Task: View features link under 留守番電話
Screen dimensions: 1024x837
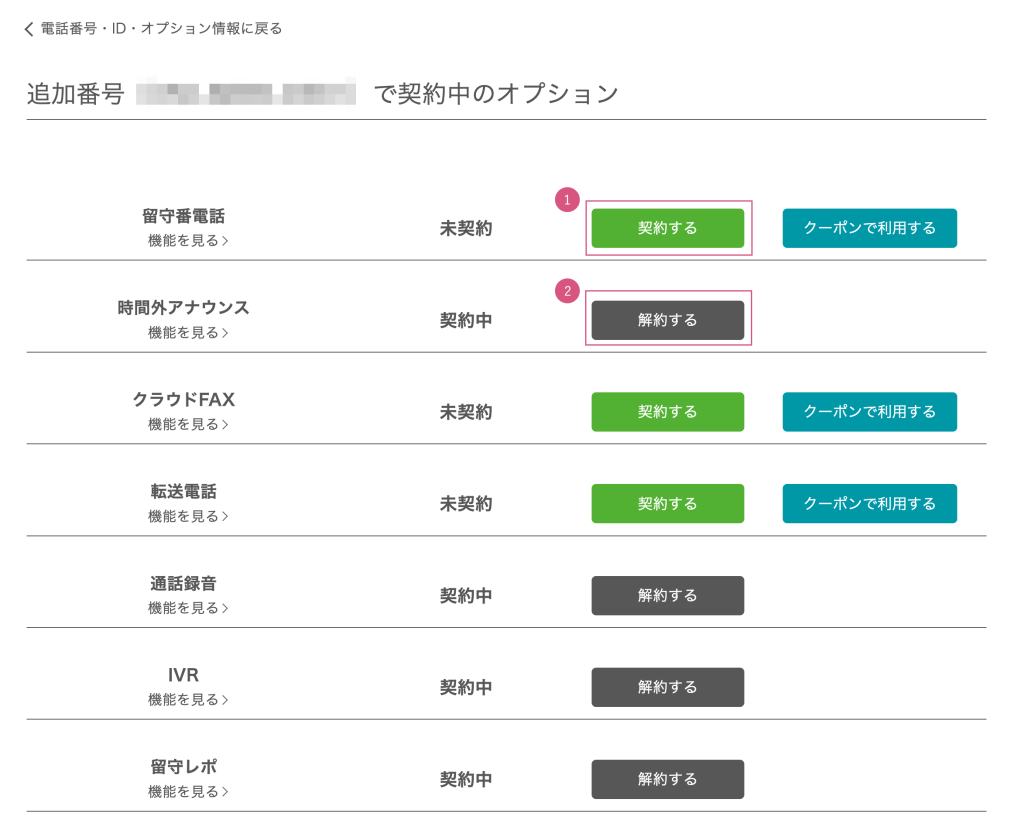Action: (188, 241)
